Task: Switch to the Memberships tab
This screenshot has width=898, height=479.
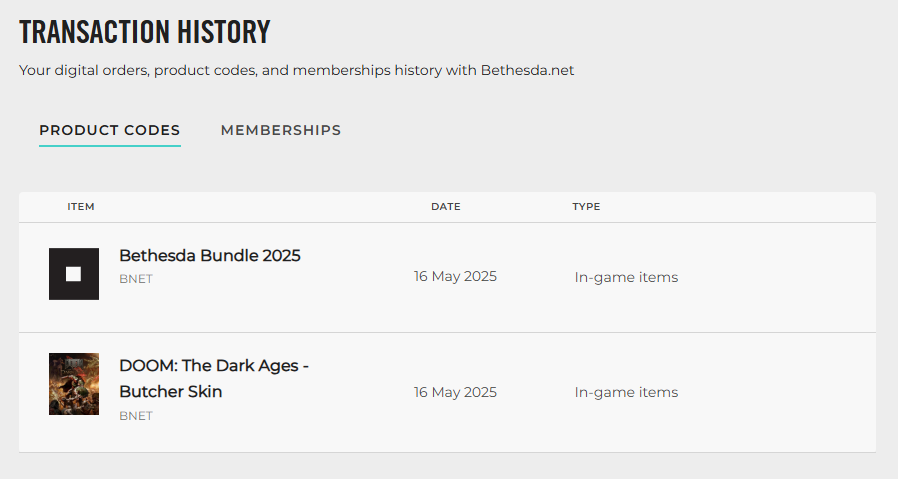Action: [x=281, y=130]
